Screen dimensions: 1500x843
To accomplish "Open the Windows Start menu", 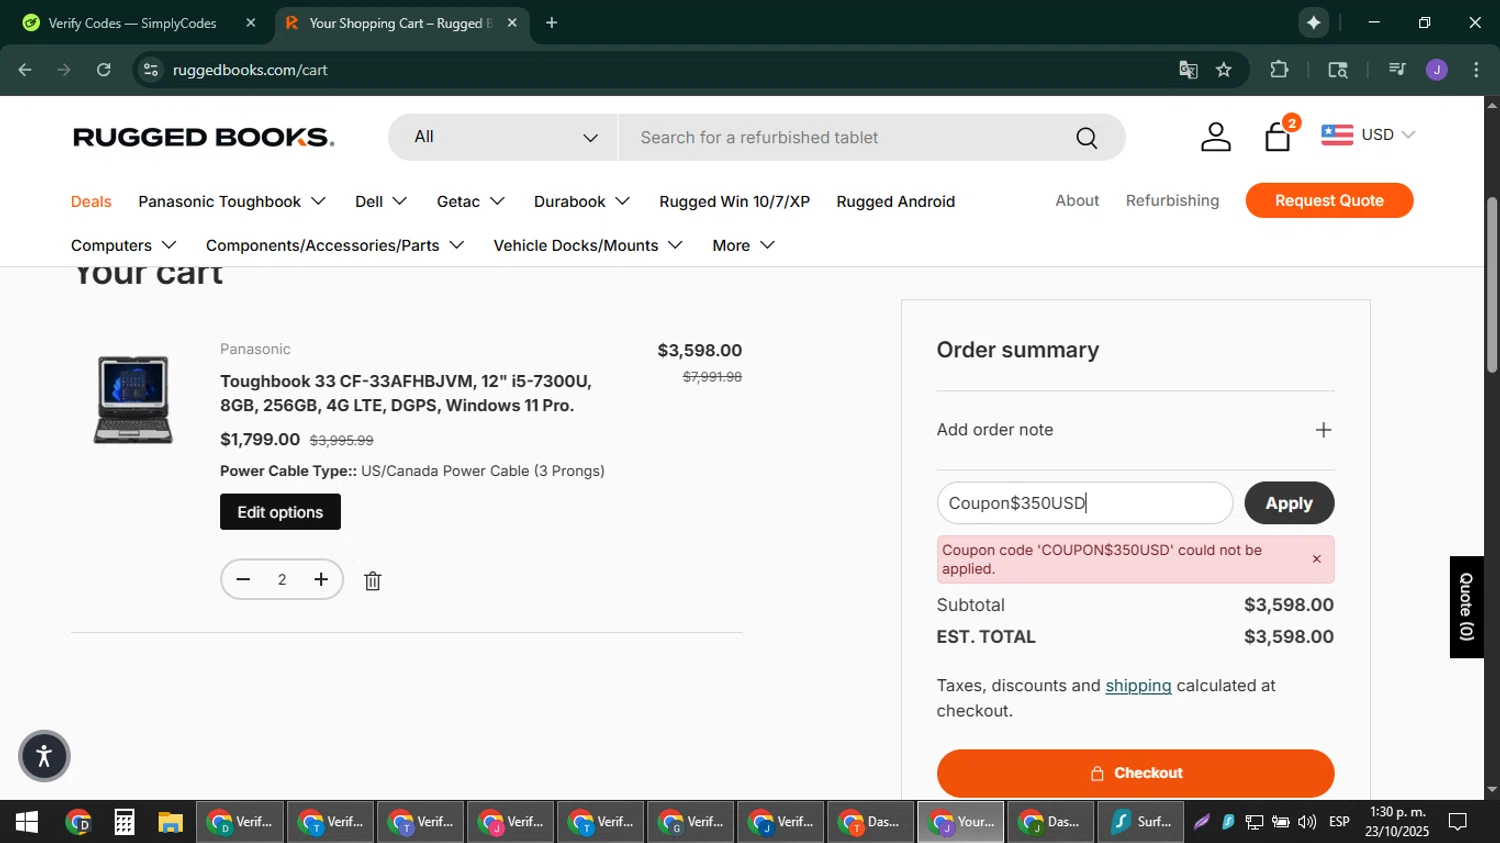I will click(27, 822).
